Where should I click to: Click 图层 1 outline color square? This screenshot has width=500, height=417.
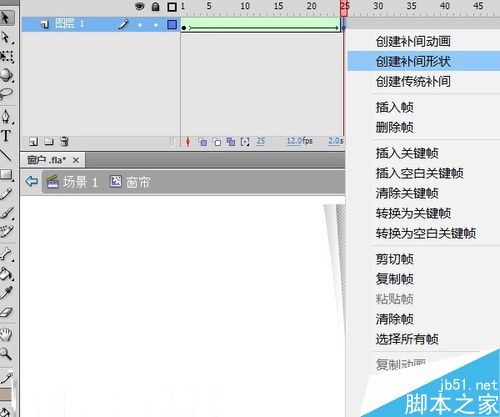click(x=172, y=25)
